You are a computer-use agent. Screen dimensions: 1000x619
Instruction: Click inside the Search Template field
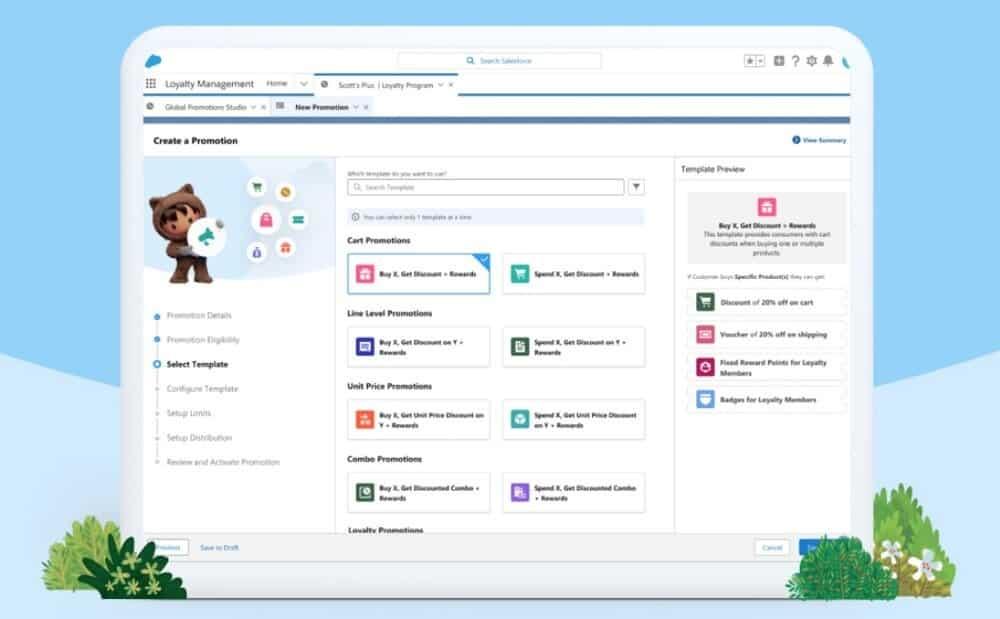click(486, 187)
